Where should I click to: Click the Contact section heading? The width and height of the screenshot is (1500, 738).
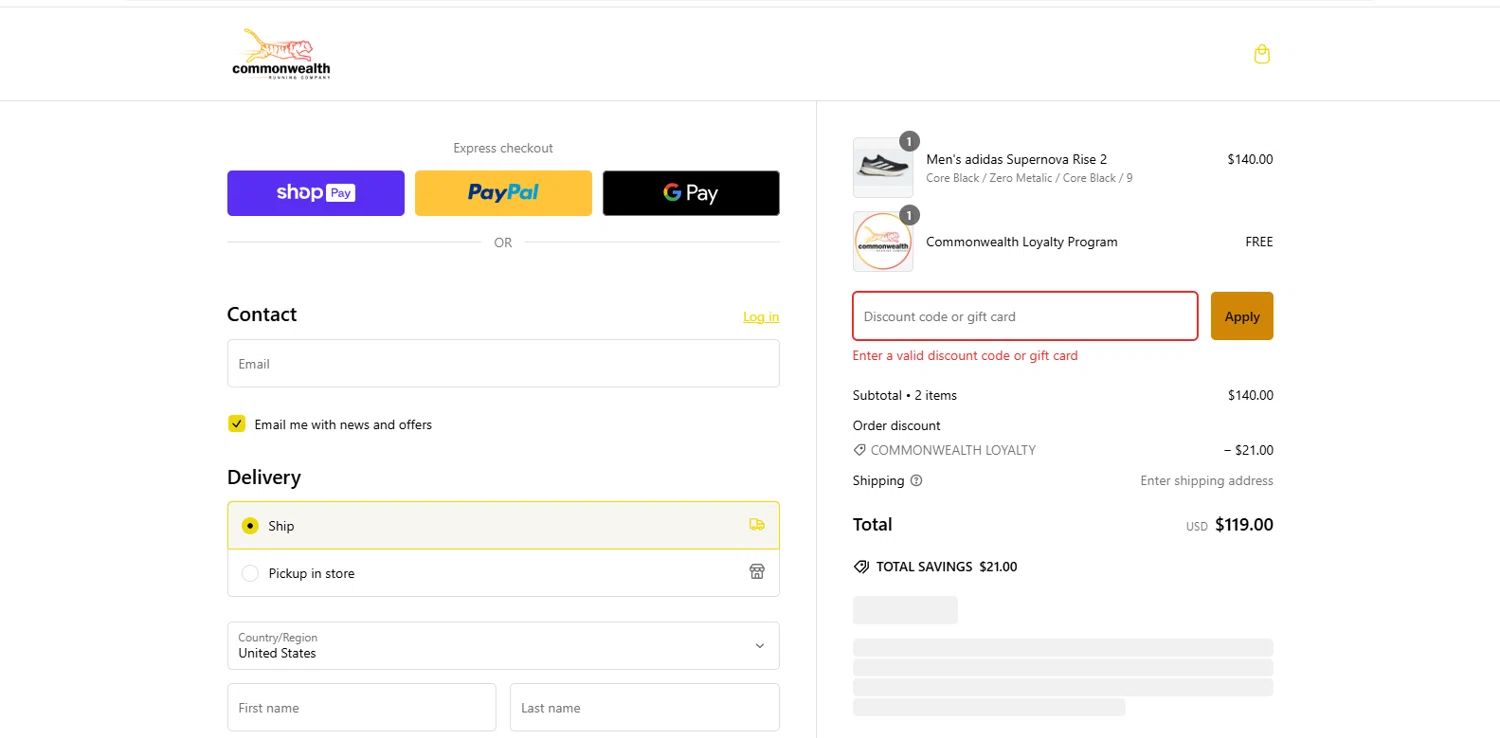(262, 314)
